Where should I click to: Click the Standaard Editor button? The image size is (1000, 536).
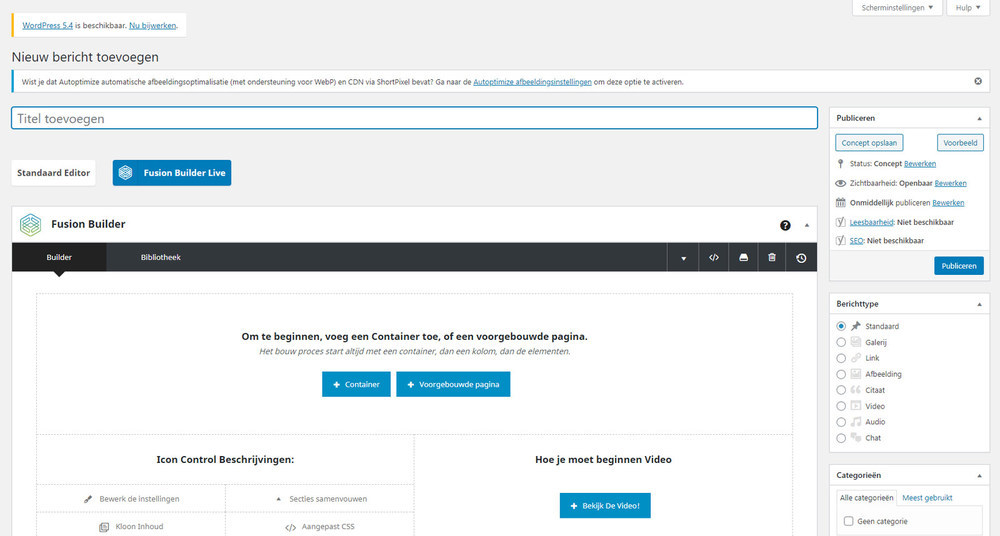click(54, 173)
